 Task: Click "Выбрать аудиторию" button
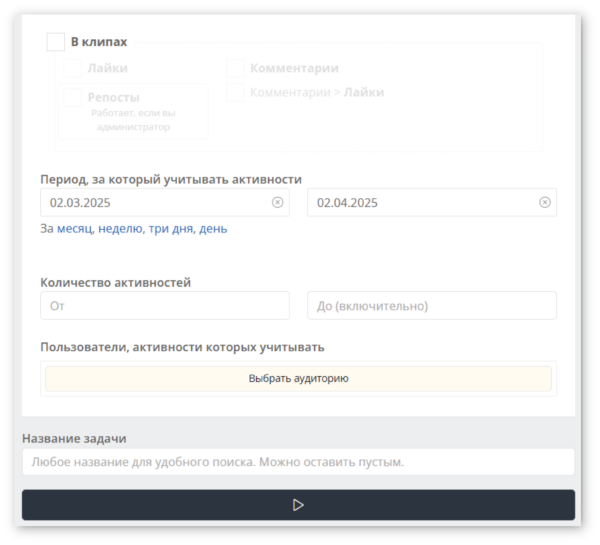point(298,379)
